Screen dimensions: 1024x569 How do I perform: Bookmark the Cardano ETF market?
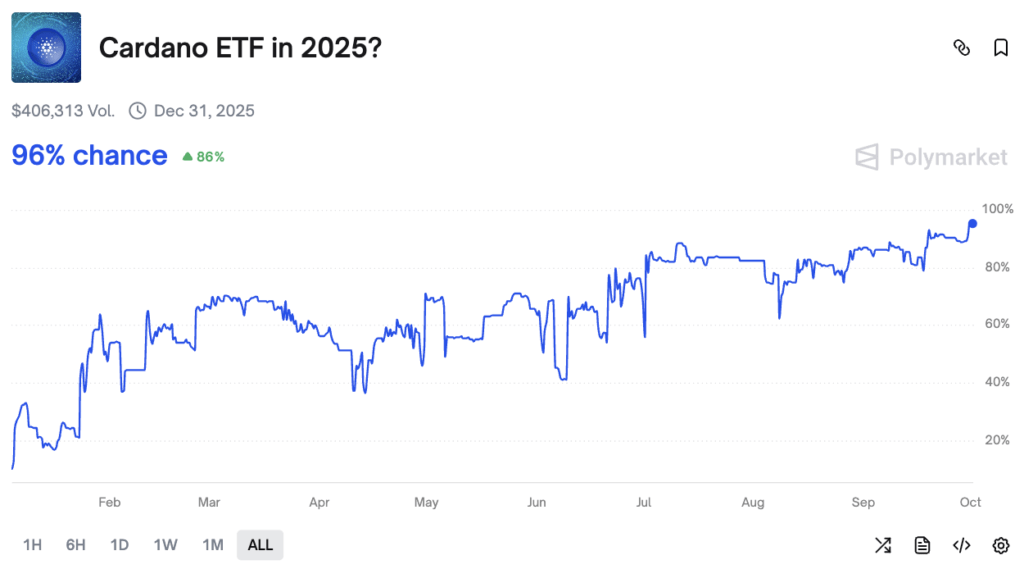click(x=1000, y=48)
